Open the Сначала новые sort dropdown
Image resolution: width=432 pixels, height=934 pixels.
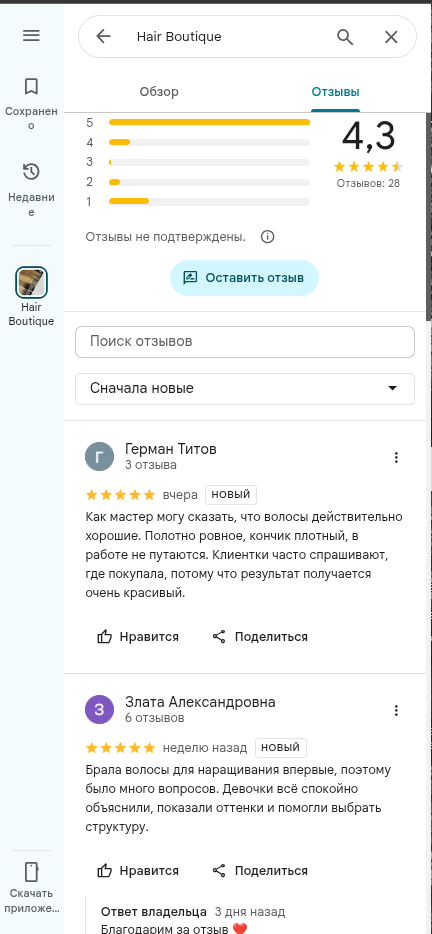(x=245, y=388)
